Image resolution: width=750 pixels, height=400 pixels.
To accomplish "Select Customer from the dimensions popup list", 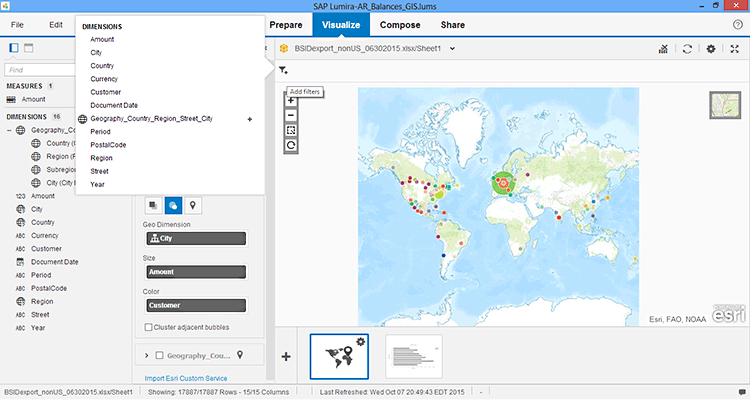I will [104, 92].
